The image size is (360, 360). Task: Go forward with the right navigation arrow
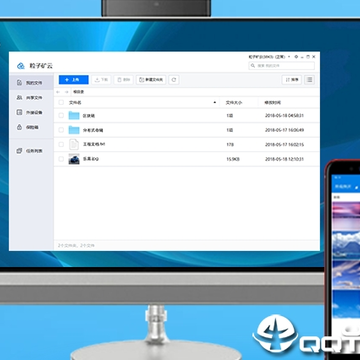(66, 92)
